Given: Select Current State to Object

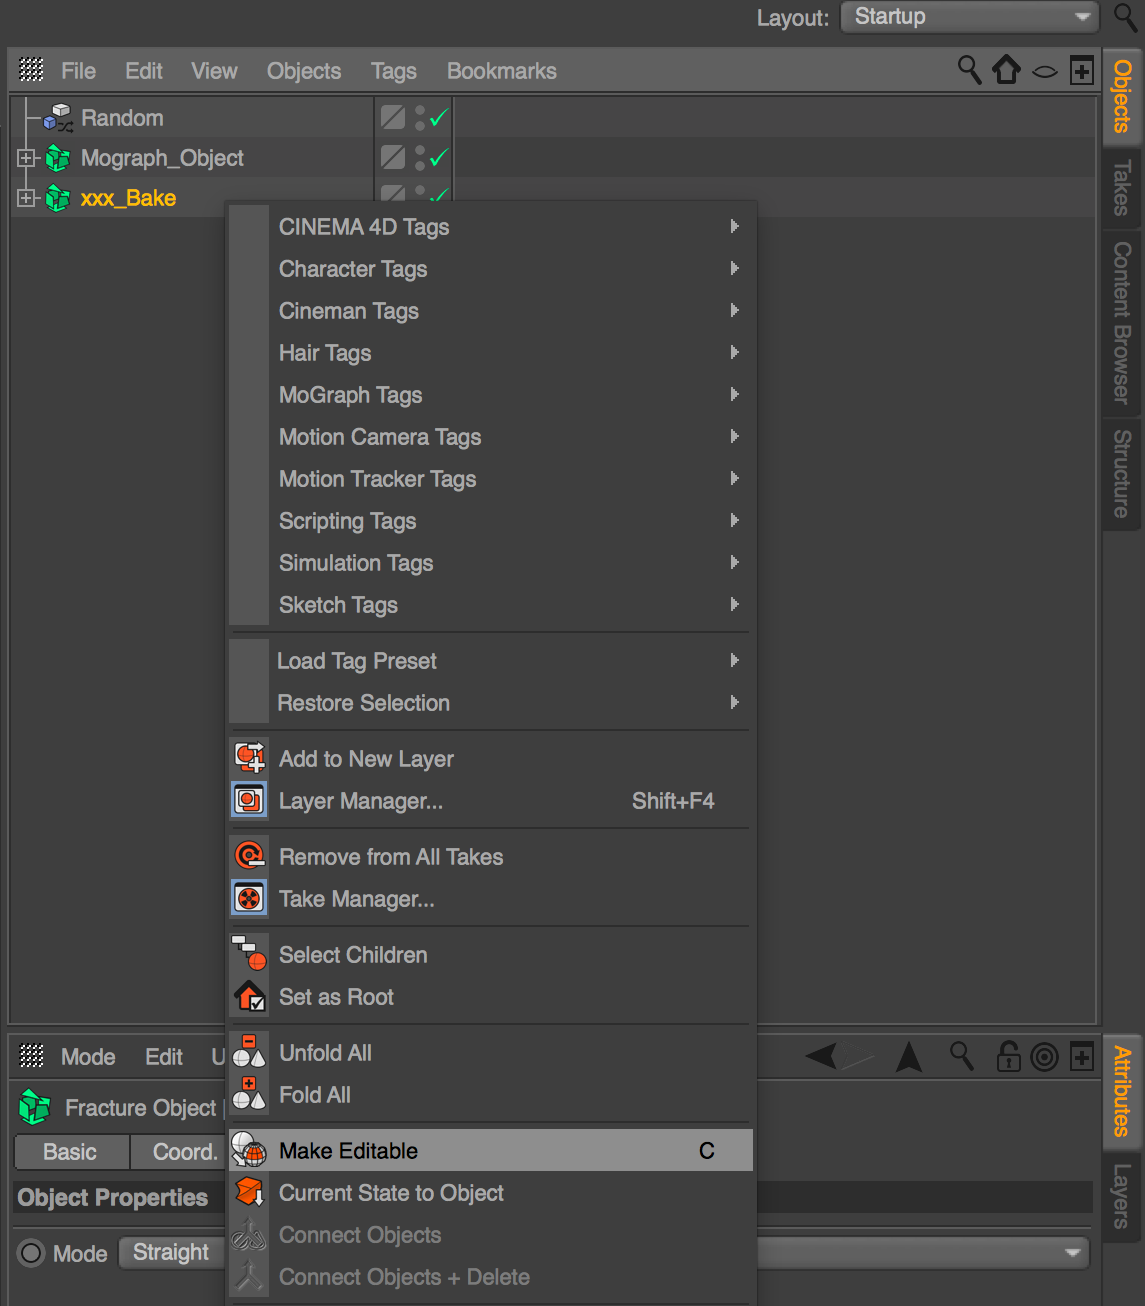Looking at the screenshot, I should point(391,1193).
